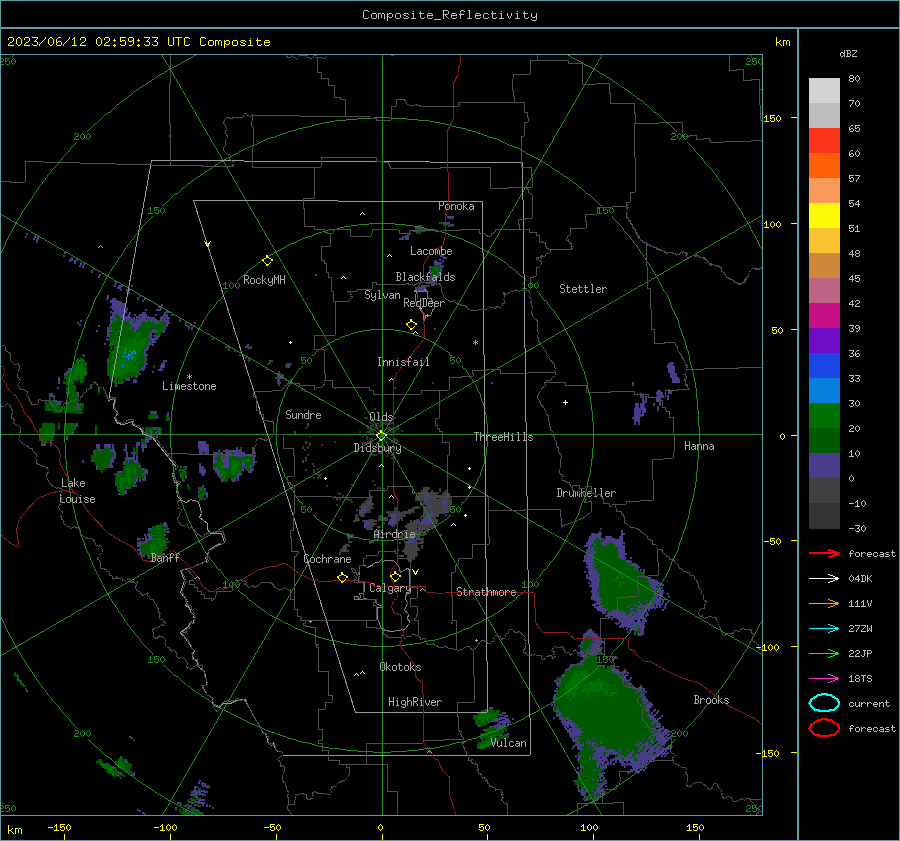This screenshot has width=900, height=841.
Task: Click the Cochrane label
Action: (327, 559)
